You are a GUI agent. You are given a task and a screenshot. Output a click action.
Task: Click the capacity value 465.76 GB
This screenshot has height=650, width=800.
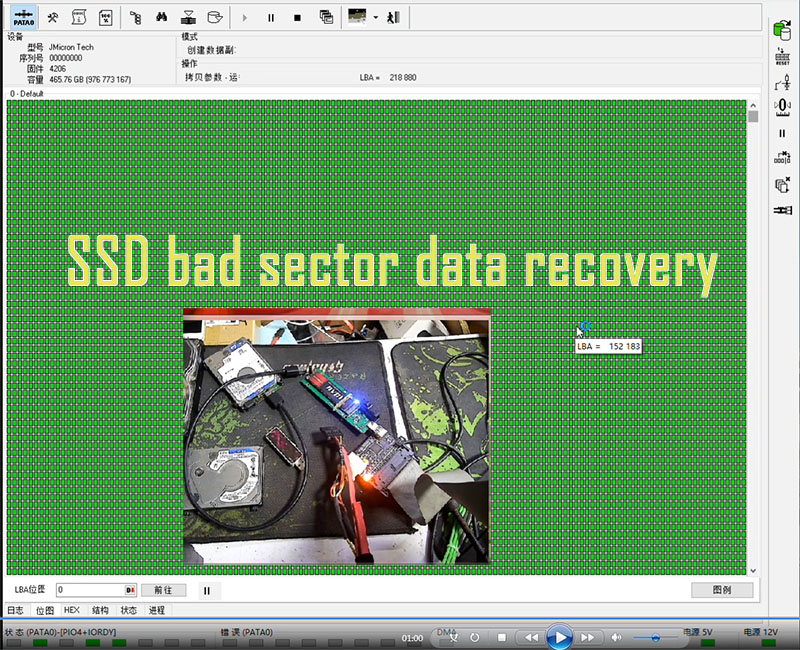pos(90,80)
